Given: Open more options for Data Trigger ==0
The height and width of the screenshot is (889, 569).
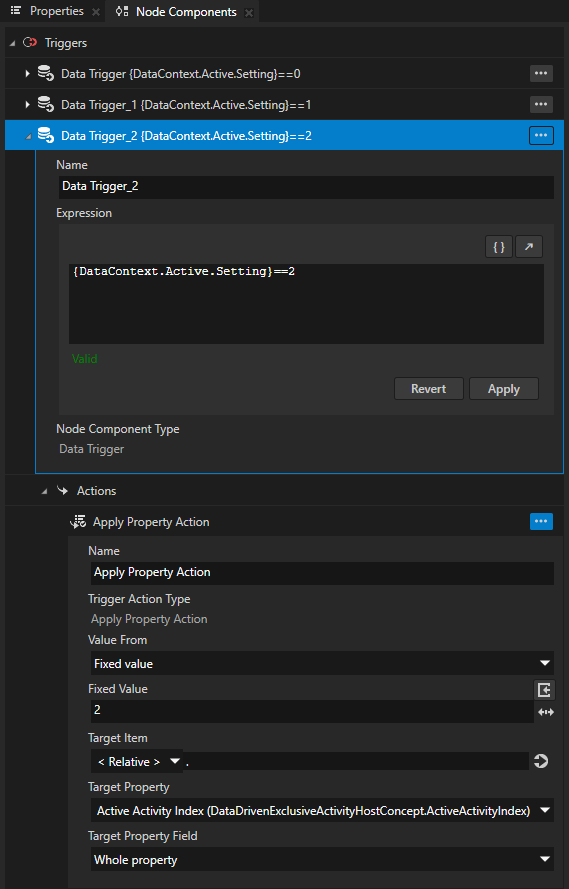Looking at the screenshot, I should click(x=541, y=73).
